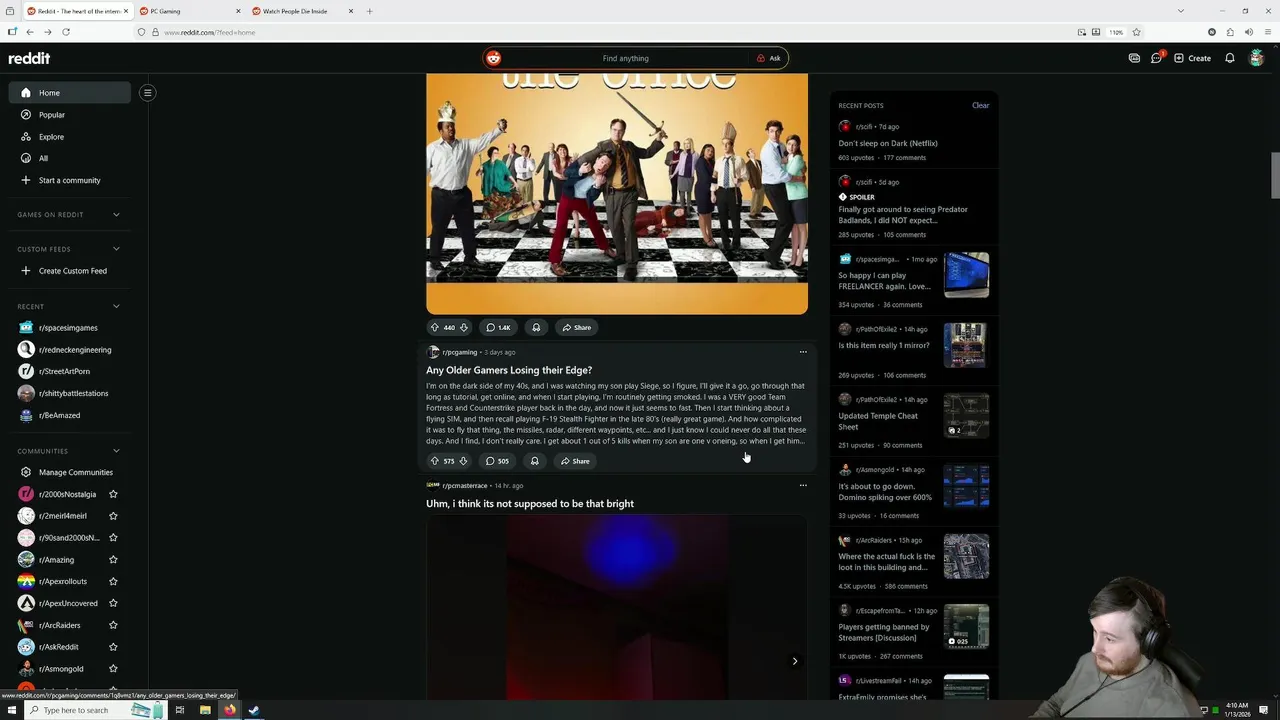
Task: Downvote the Office post with 440 score
Action: (x=463, y=327)
